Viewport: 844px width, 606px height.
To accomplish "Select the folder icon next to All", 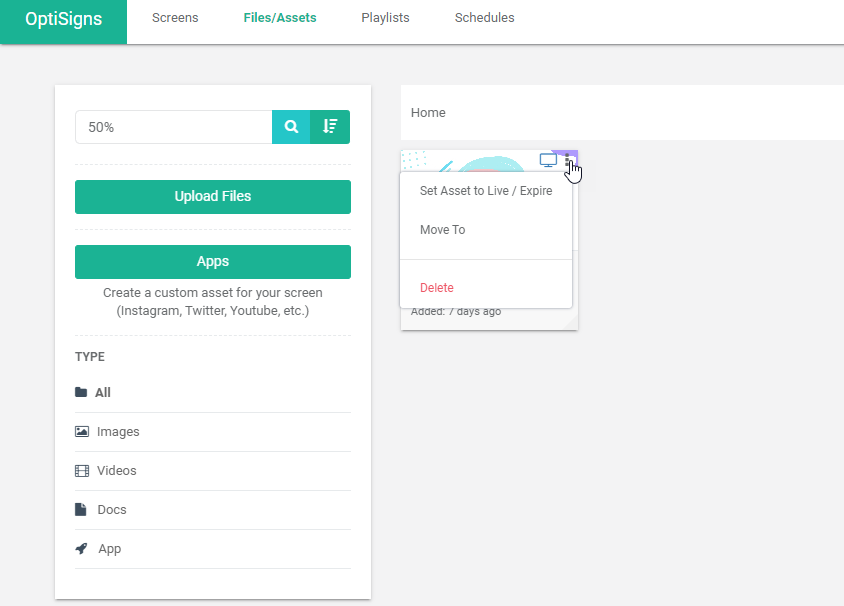I will click(x=81, y=392).
